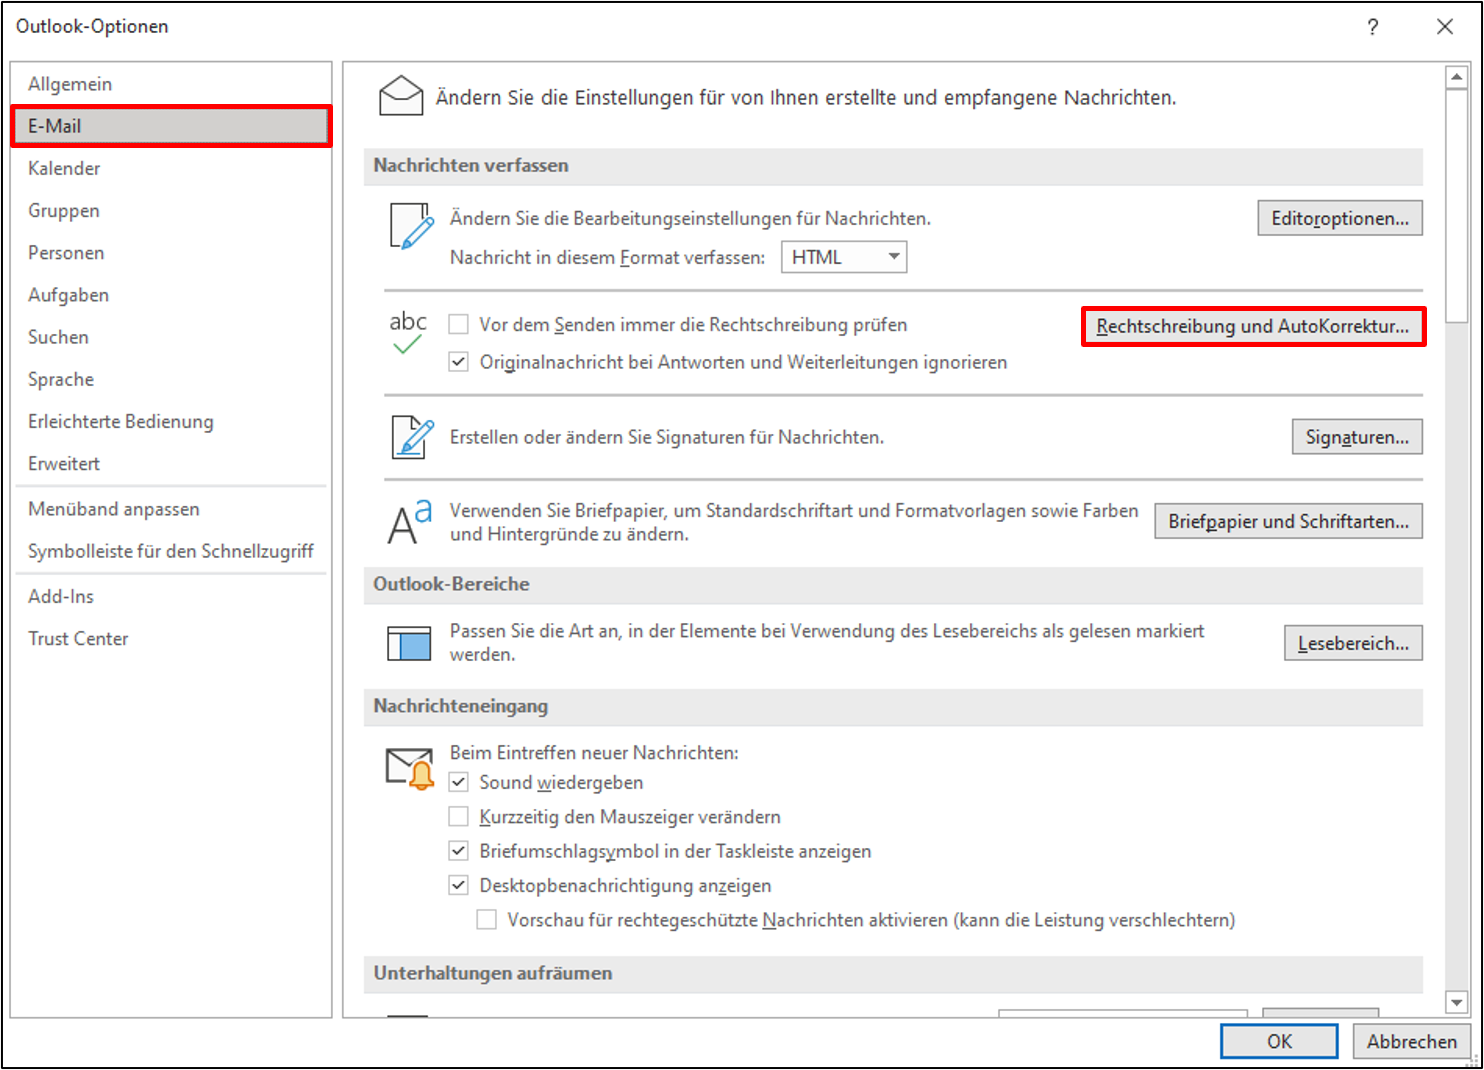The height and width of the screenshot is (1070, 1484).
Task: Click Abbrechen to cancel
Action: 1412,1041
